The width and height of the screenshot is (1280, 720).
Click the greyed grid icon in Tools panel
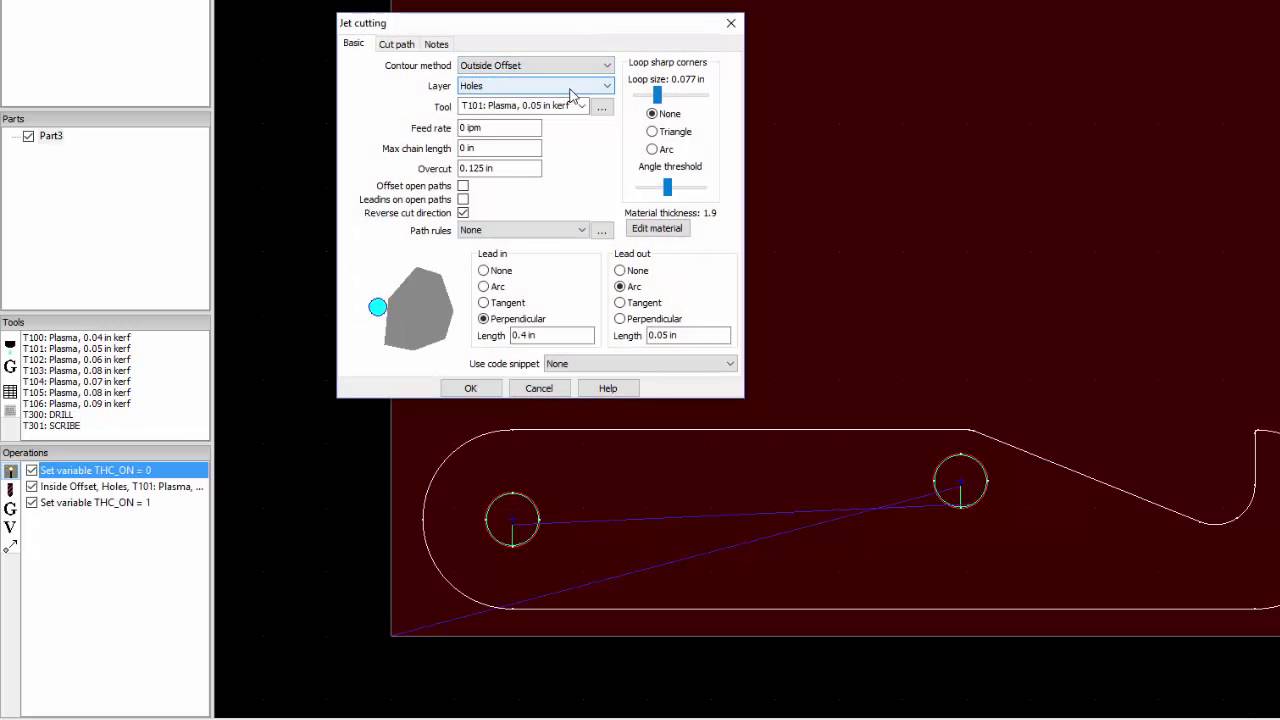coord(10,411)
